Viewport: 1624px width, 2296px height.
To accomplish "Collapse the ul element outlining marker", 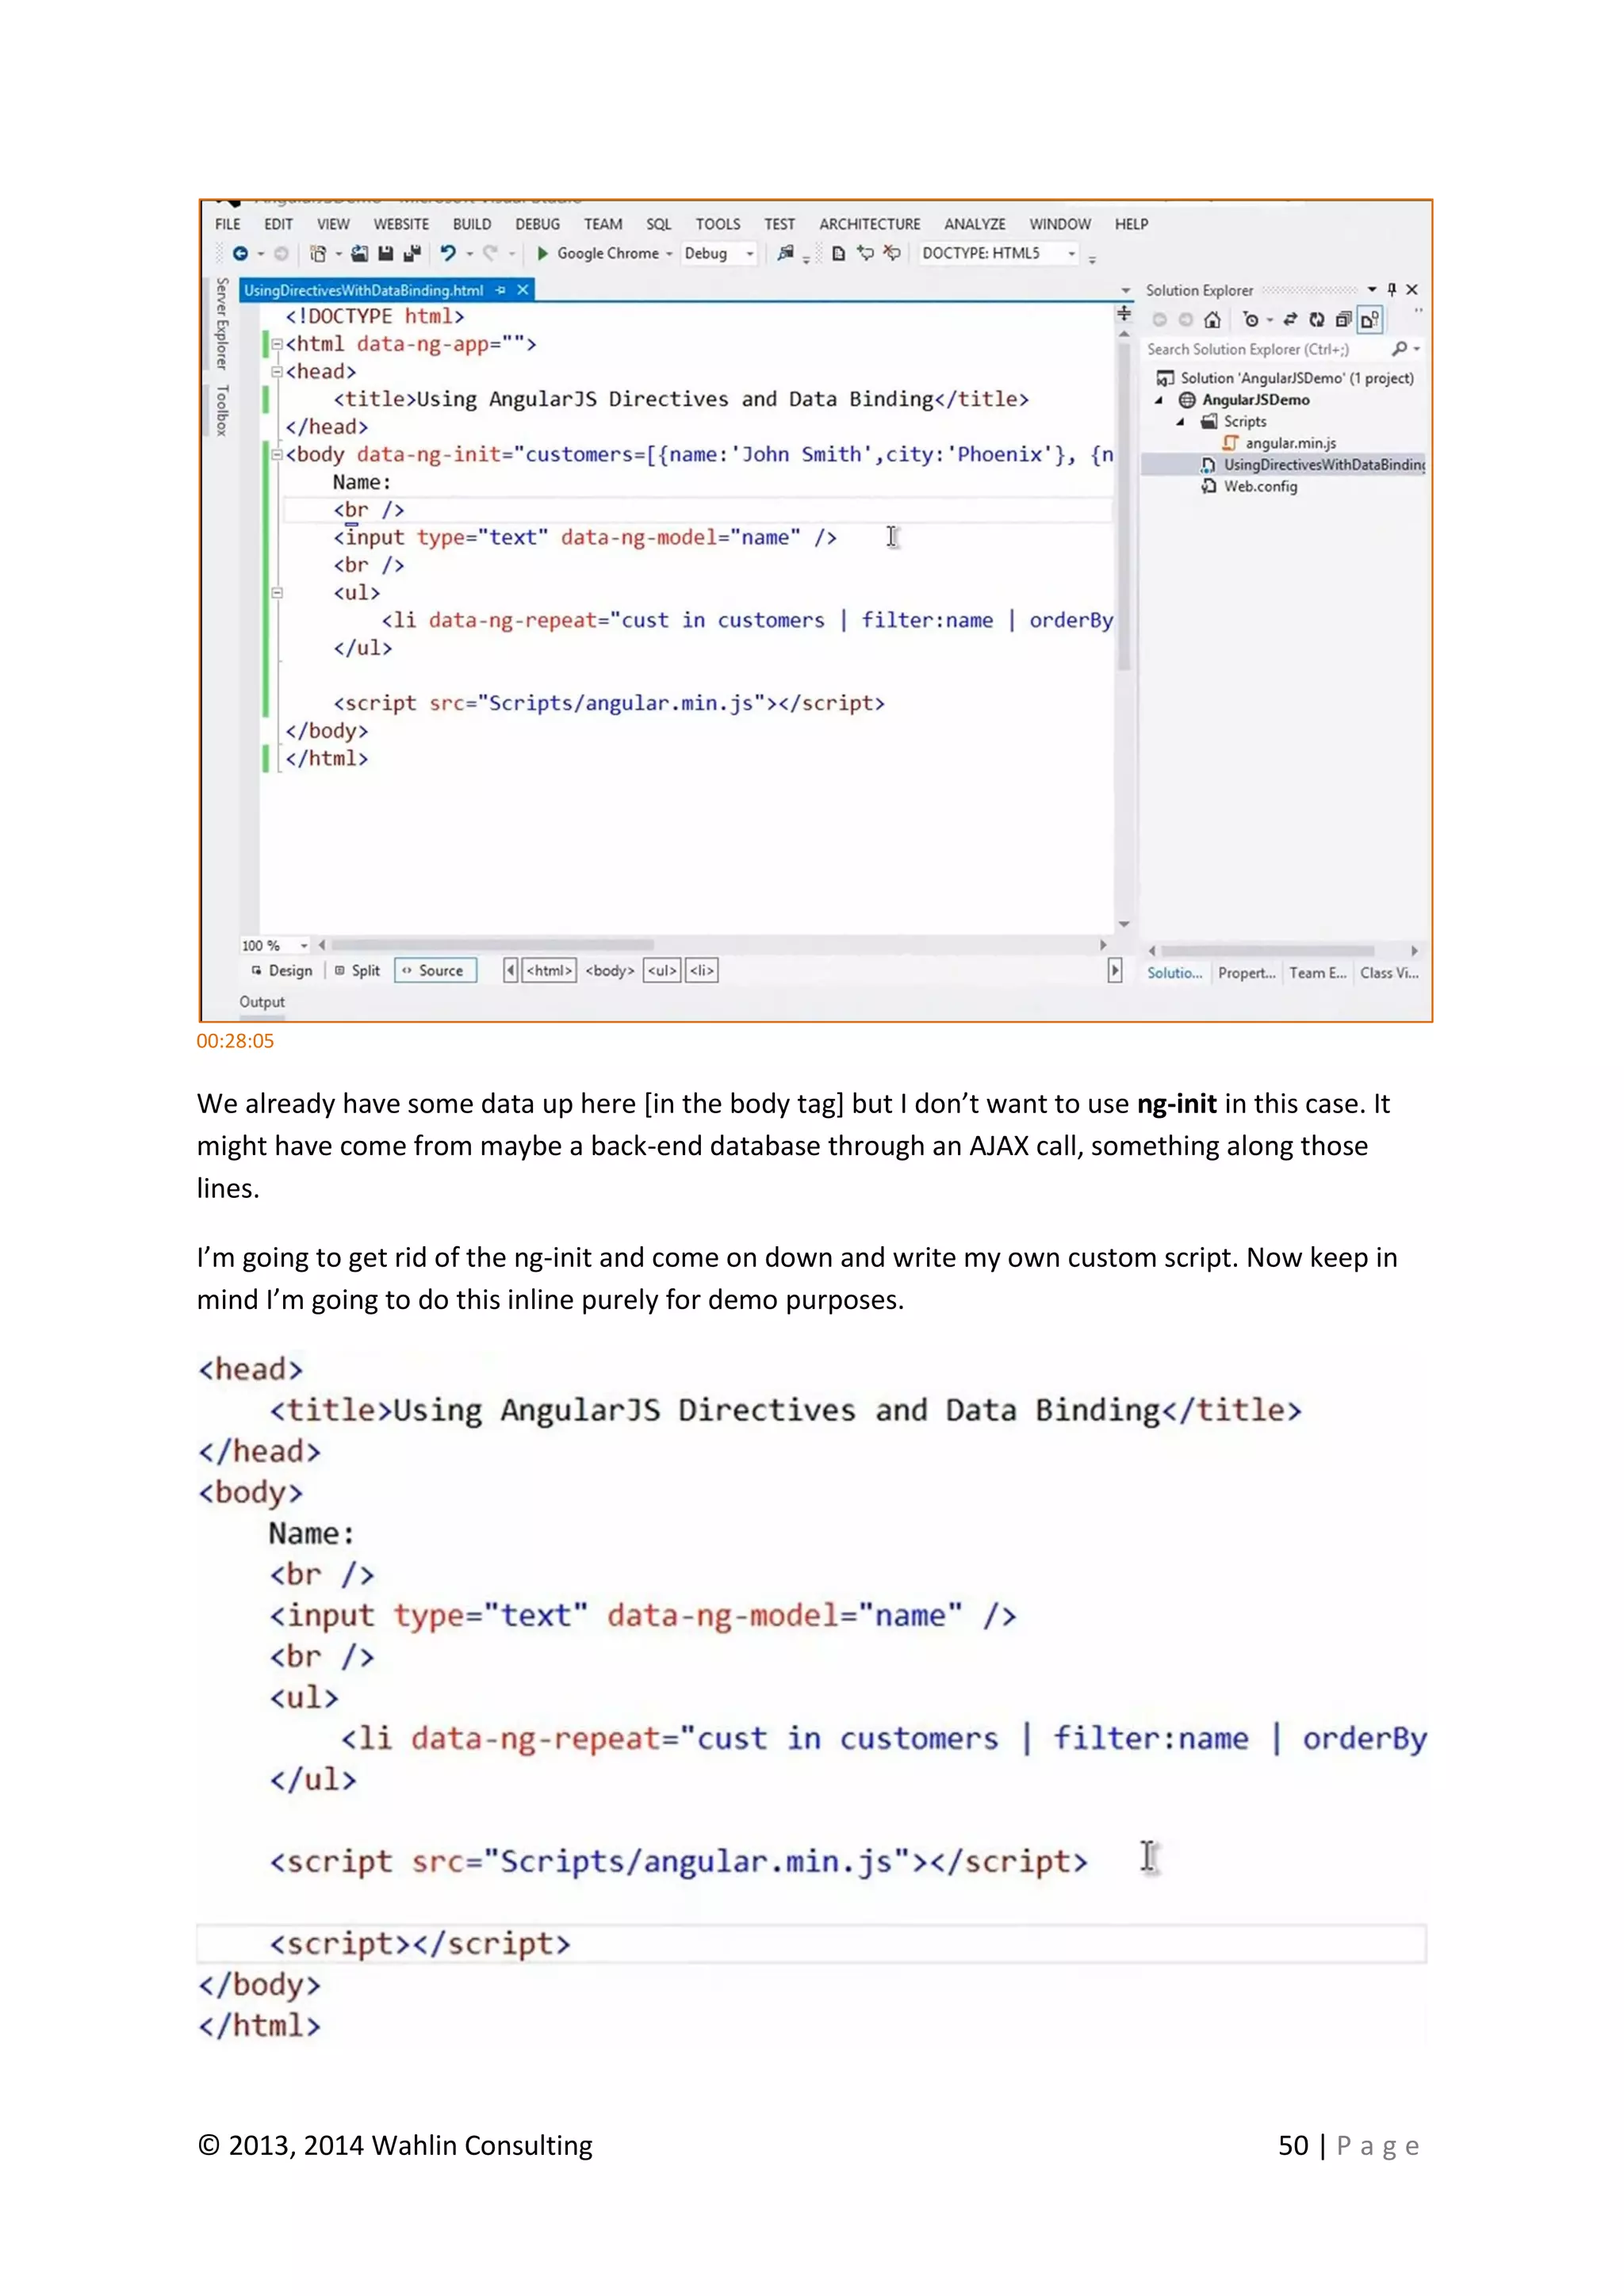I will pyautogui.click(x=277, y=593).
